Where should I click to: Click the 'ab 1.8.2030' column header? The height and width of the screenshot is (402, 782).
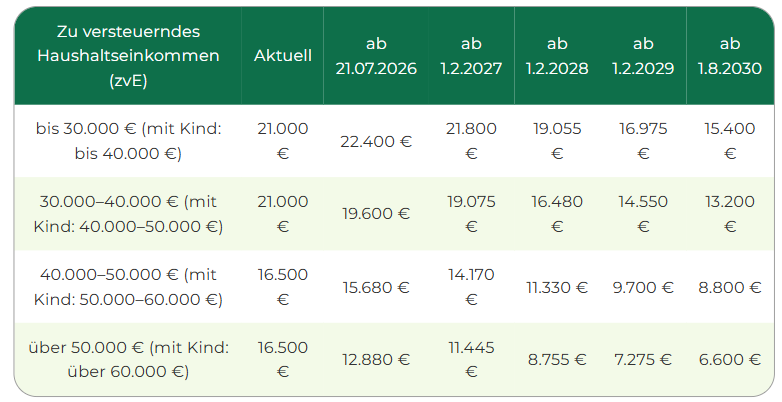[730, 56]
